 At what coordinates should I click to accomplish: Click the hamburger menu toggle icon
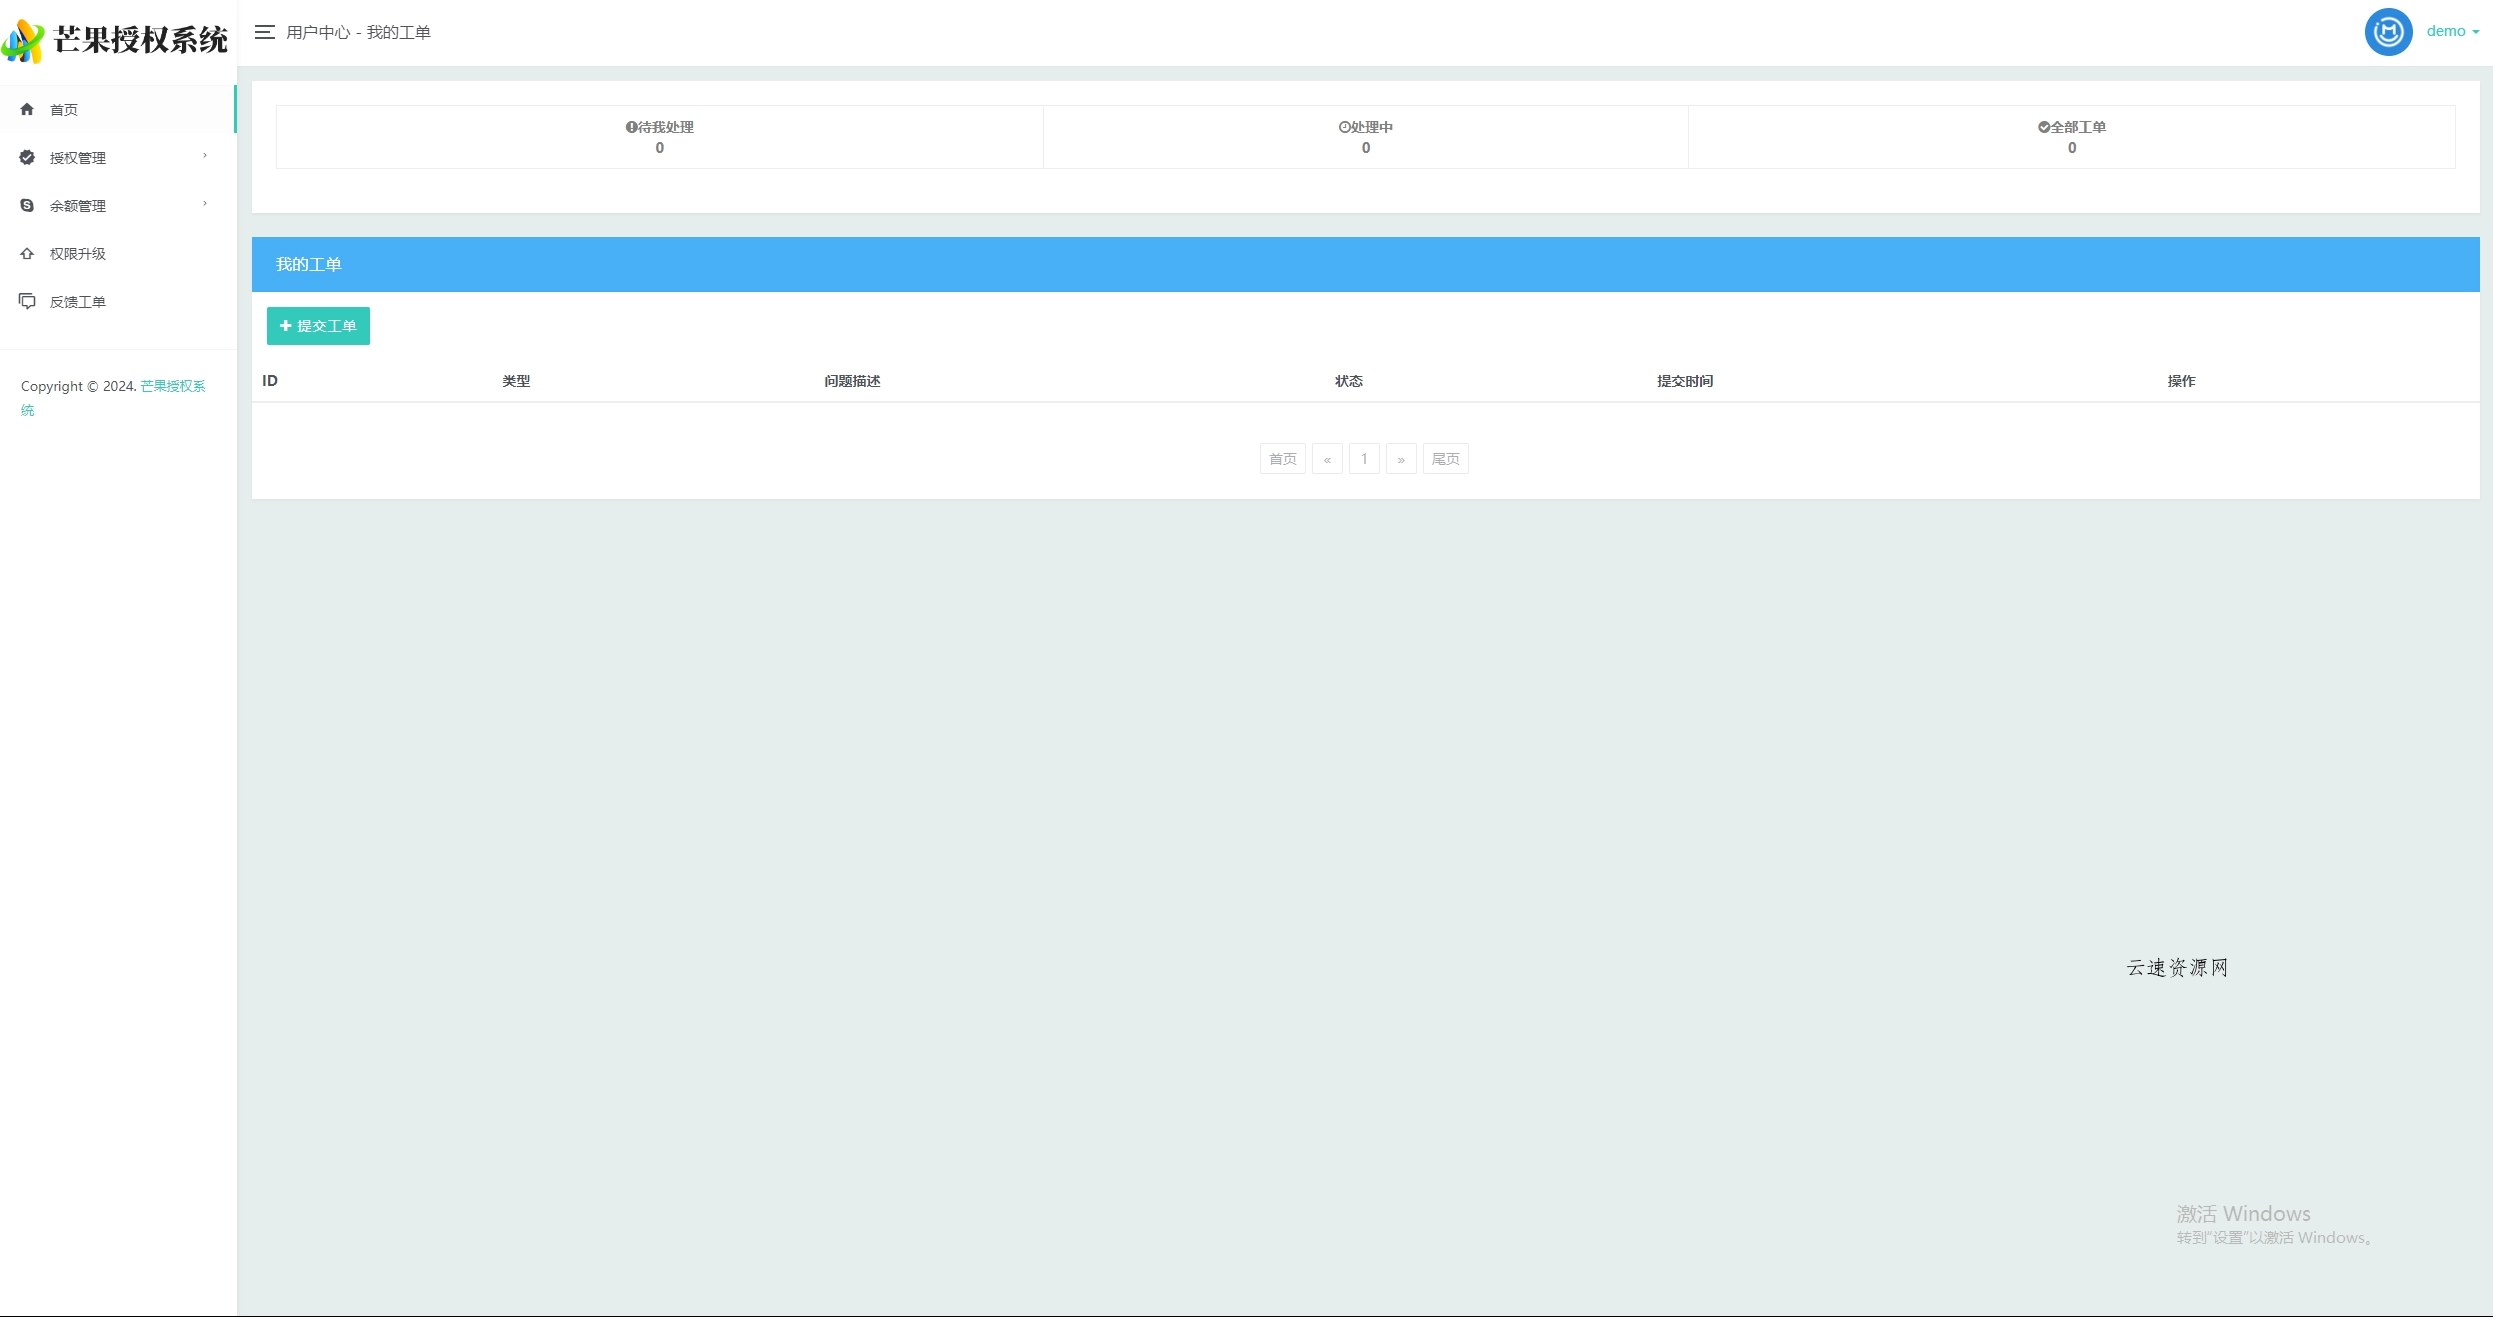pos(264,32)
